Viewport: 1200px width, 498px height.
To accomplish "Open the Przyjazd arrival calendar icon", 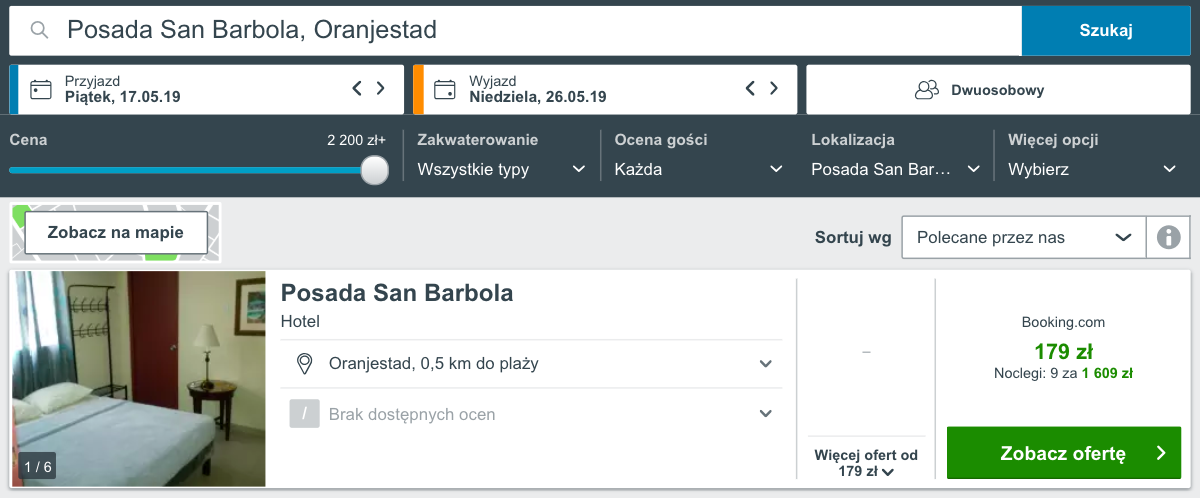I will point(41,89).
